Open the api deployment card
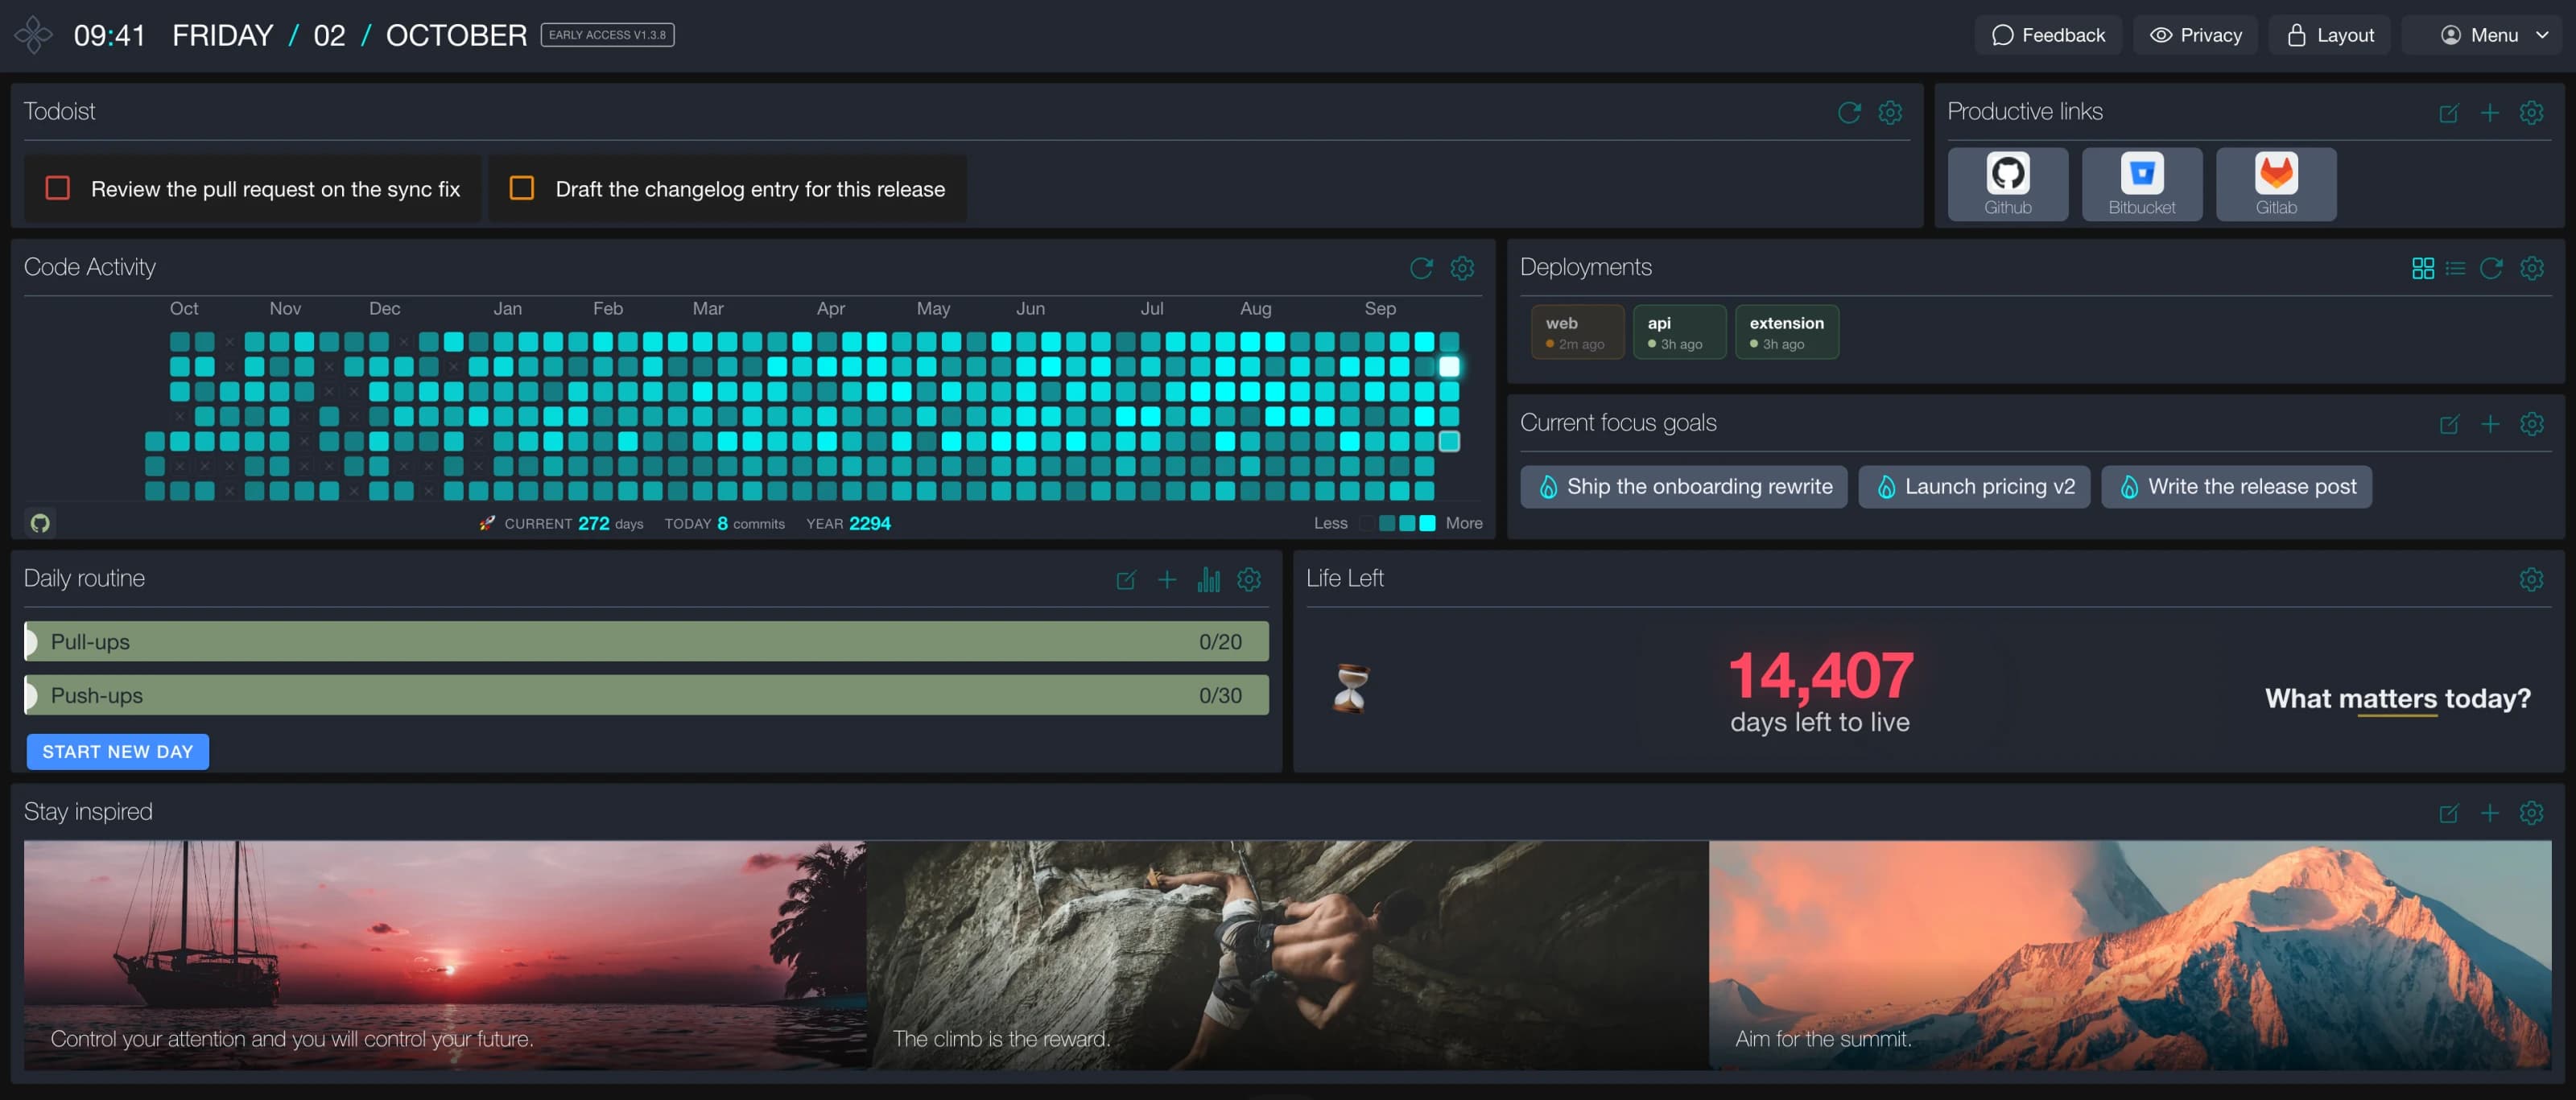The height and width of the screenshot is (1100, 2576). tap(1679, 332)
